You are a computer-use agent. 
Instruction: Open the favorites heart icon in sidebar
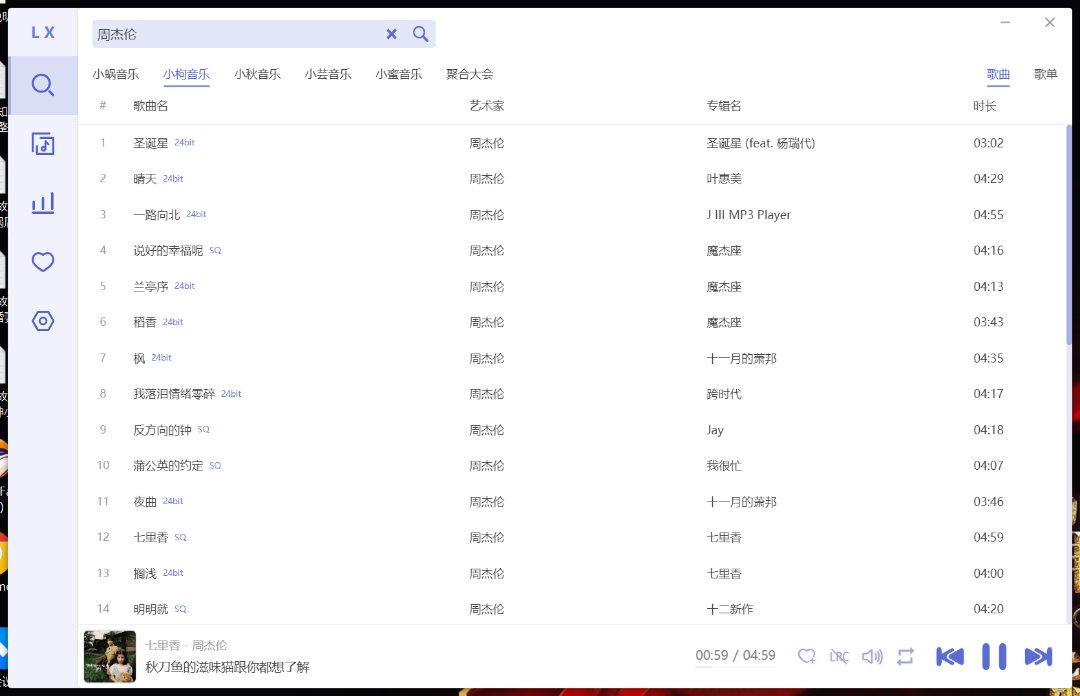42,262
